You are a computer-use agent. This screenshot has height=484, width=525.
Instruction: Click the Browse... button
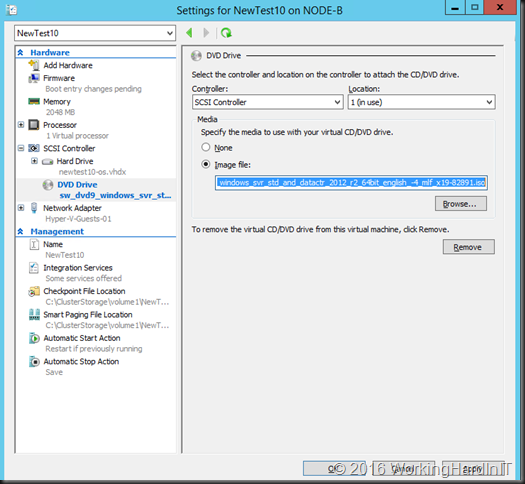tap(461, 204)
